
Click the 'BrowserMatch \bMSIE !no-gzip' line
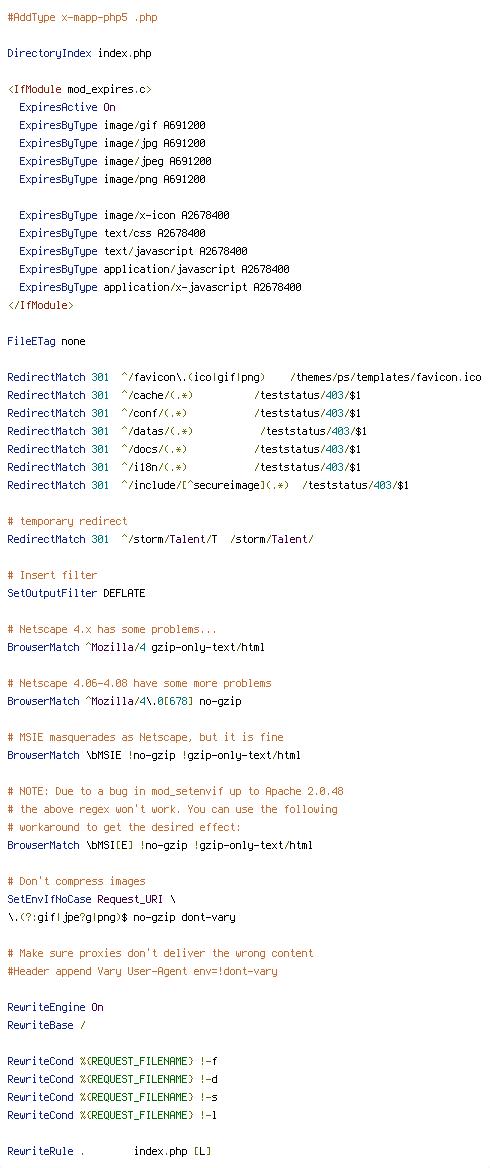click(x=154, y=755)
